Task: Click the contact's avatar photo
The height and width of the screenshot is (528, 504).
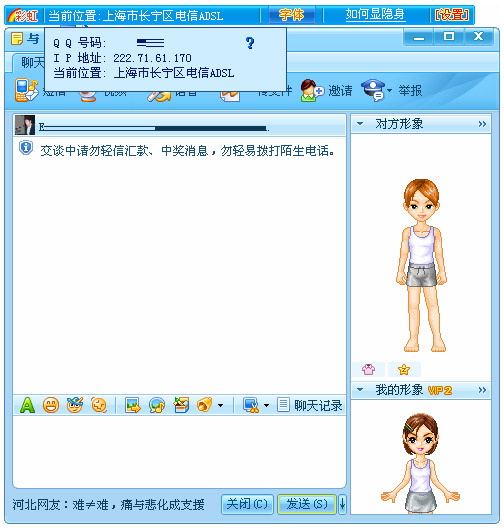Action: click(x=25, y=125)
